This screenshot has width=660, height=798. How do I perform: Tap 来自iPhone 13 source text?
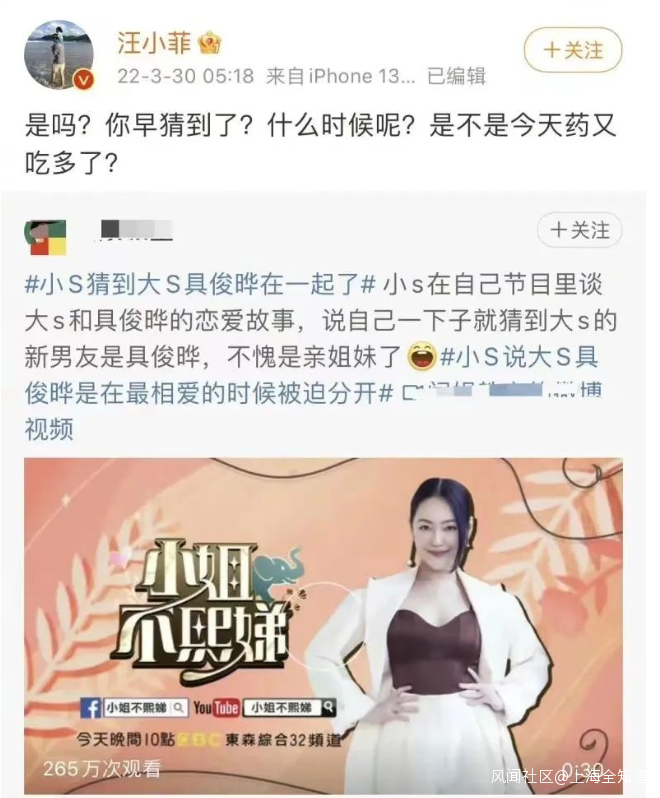coord(341,76)
